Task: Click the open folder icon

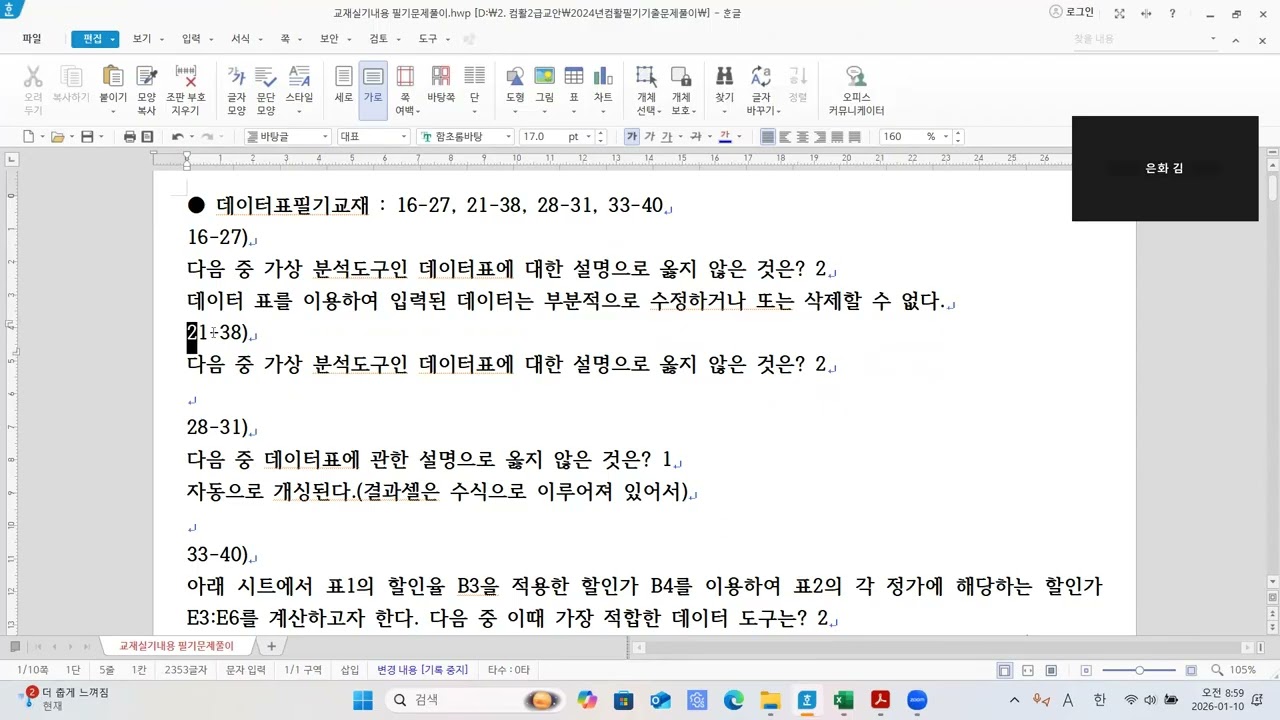Action: (x=57, y=137)
